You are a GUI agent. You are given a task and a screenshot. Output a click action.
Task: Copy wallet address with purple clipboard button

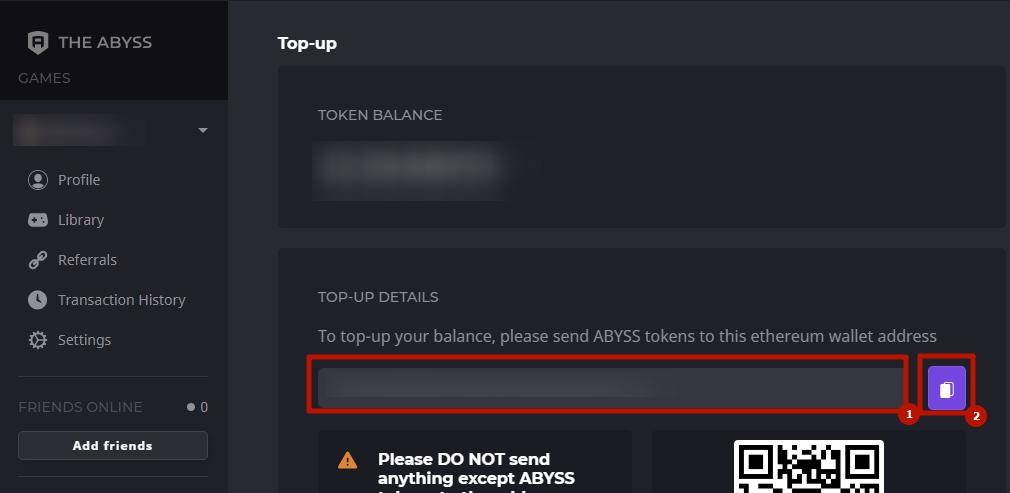click(946, 388)
